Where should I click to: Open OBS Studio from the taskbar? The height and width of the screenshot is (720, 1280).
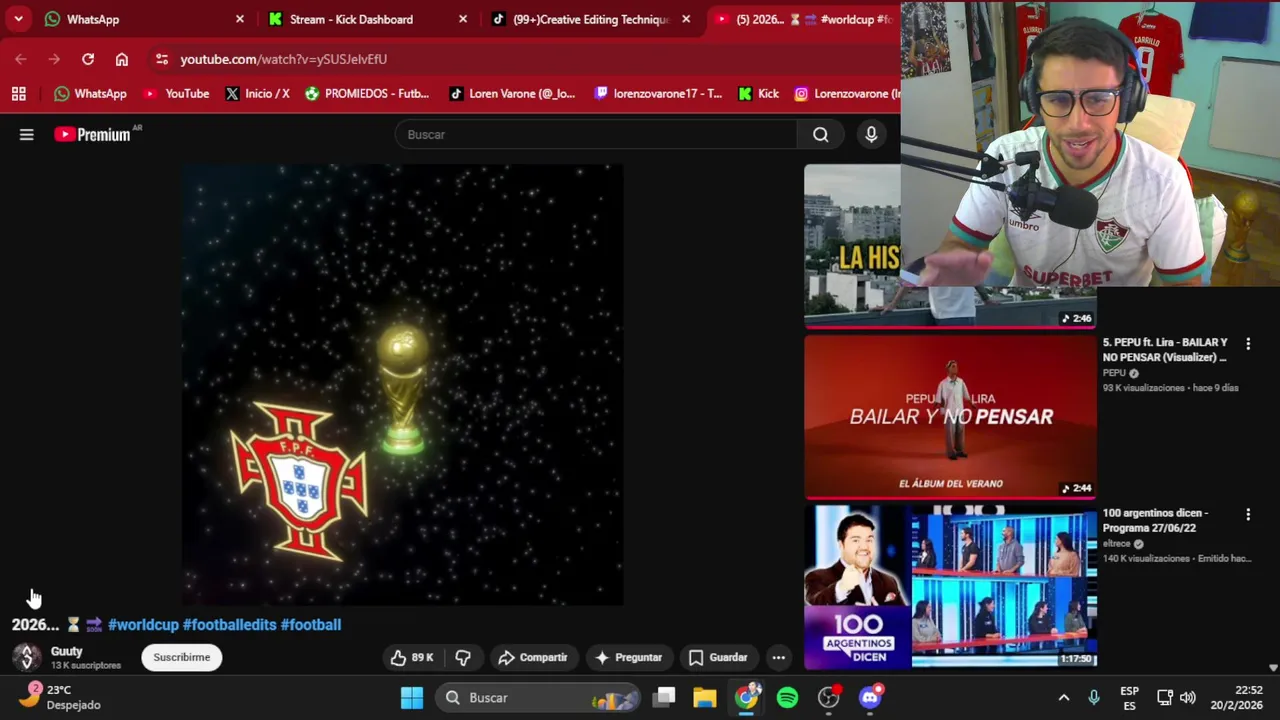point(829,698)
